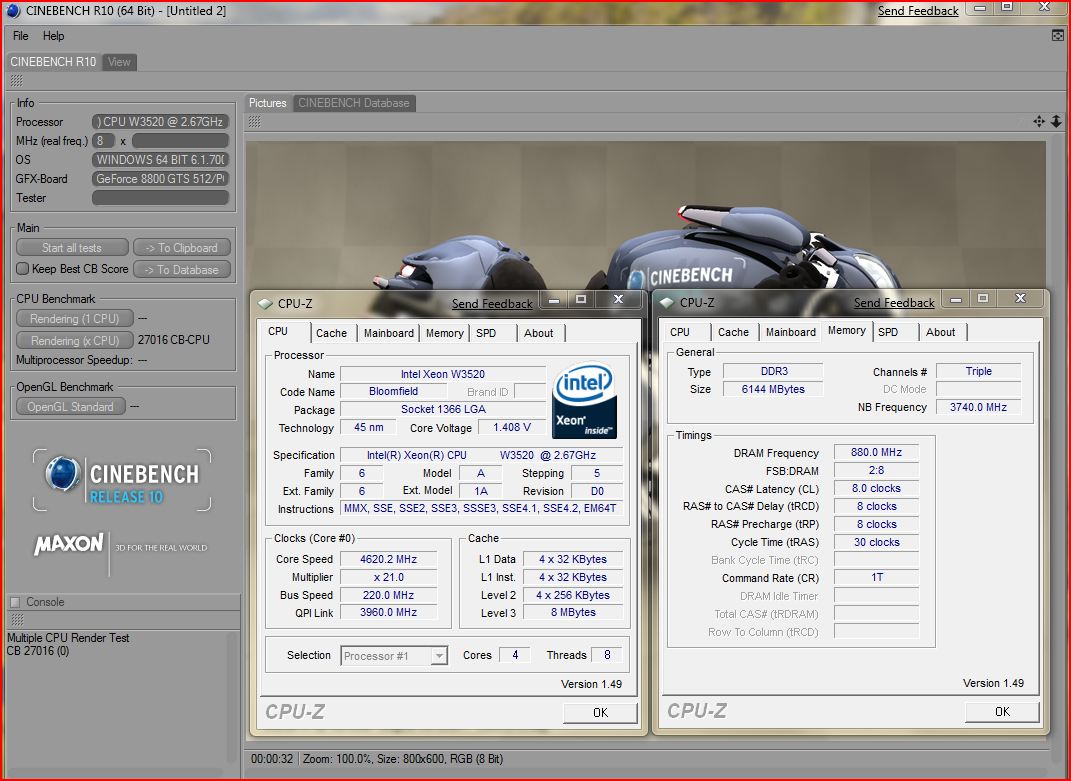Click the 27016 CB-CPU score text
The width and height of the screenshot is (1071, 781).
pyautogui.click(x=173, y=340)
